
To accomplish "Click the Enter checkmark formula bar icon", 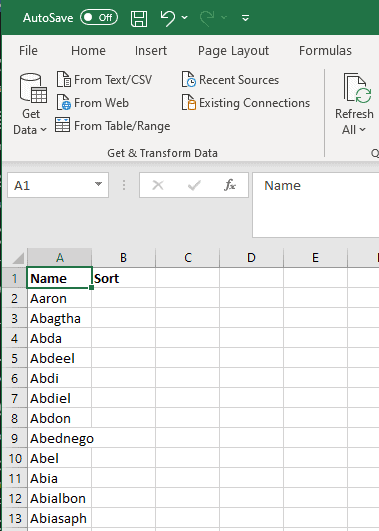I will (194, 185).
